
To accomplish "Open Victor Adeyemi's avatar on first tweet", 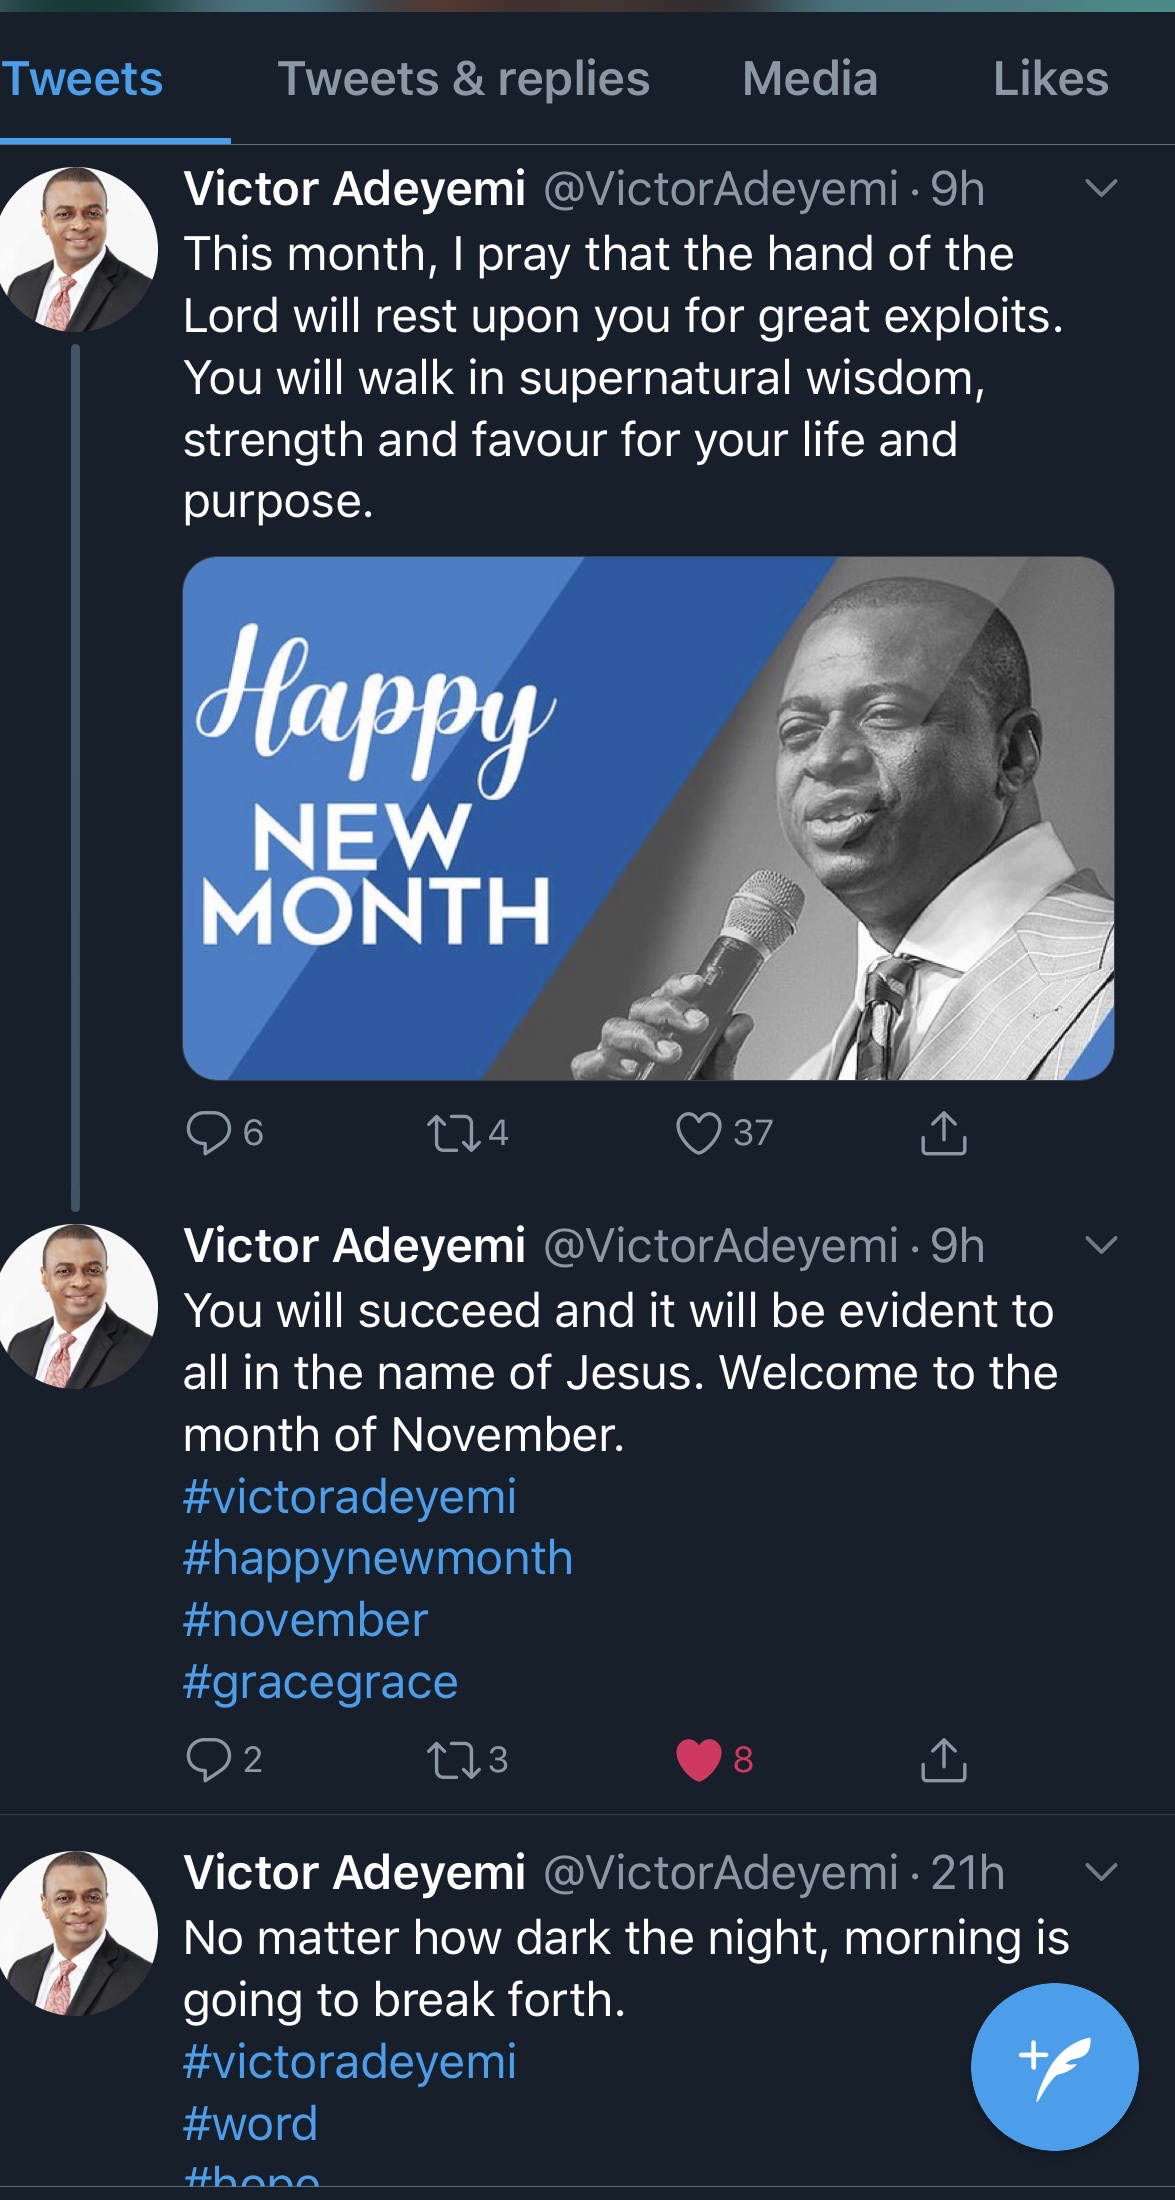I will click(x=76, y=249).
